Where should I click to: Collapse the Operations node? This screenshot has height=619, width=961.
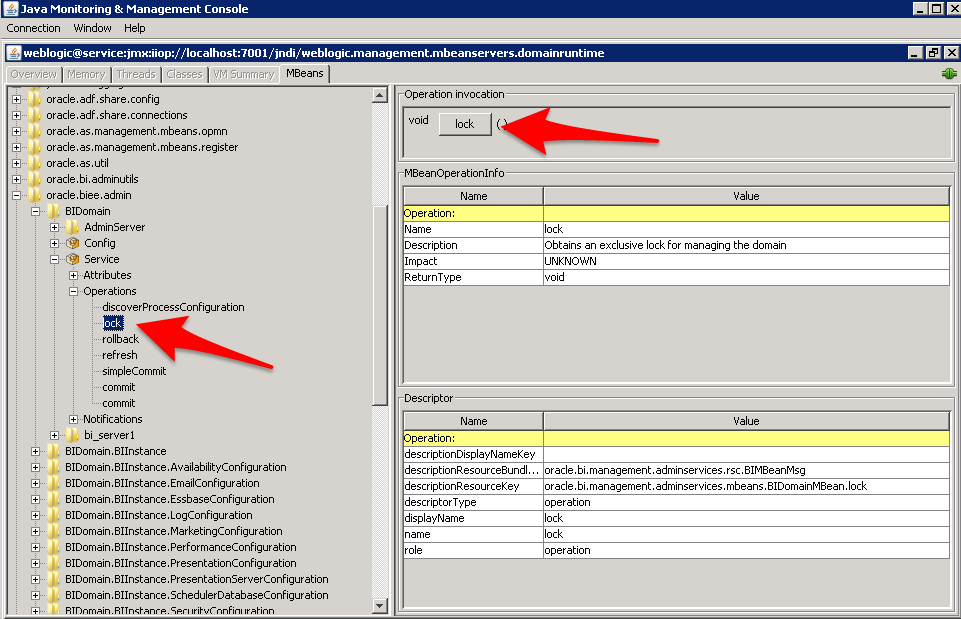[74, 291]
